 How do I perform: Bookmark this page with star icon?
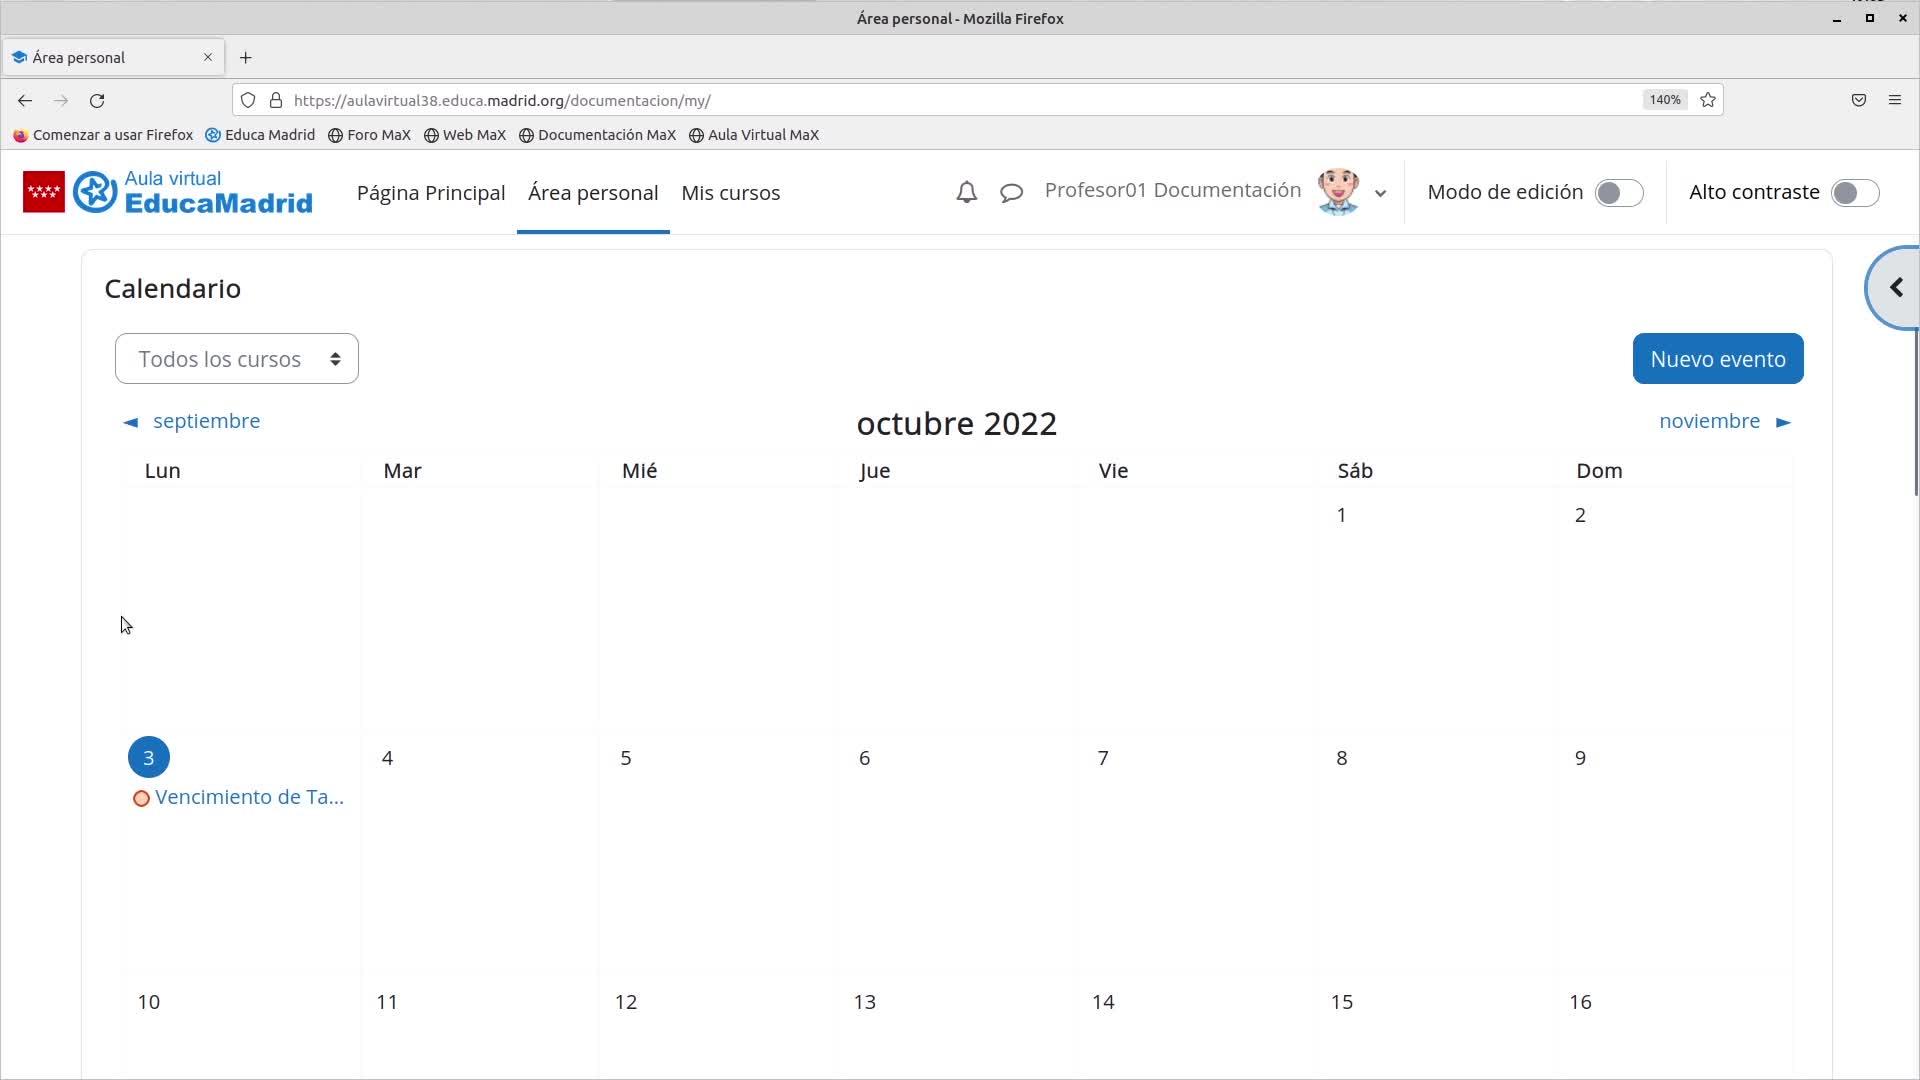coord(1708,100)
